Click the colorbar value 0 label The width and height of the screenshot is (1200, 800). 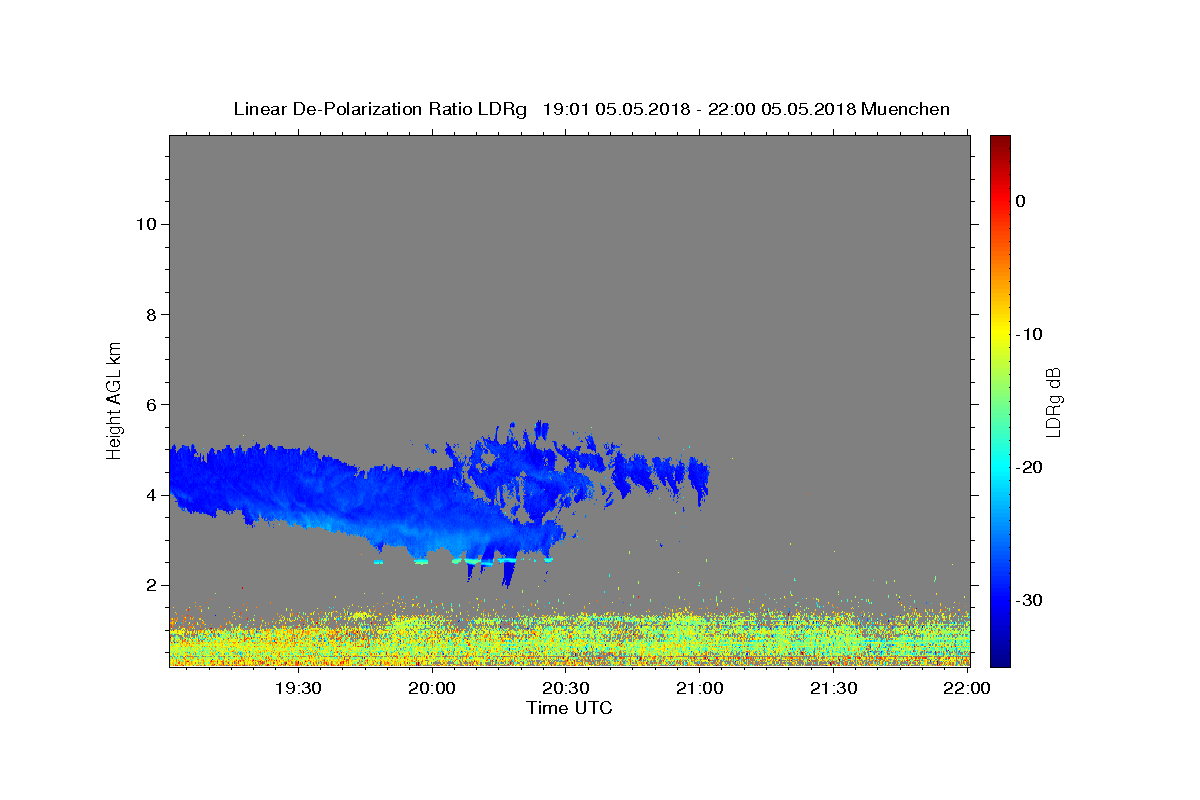(x=1021, y=201)
